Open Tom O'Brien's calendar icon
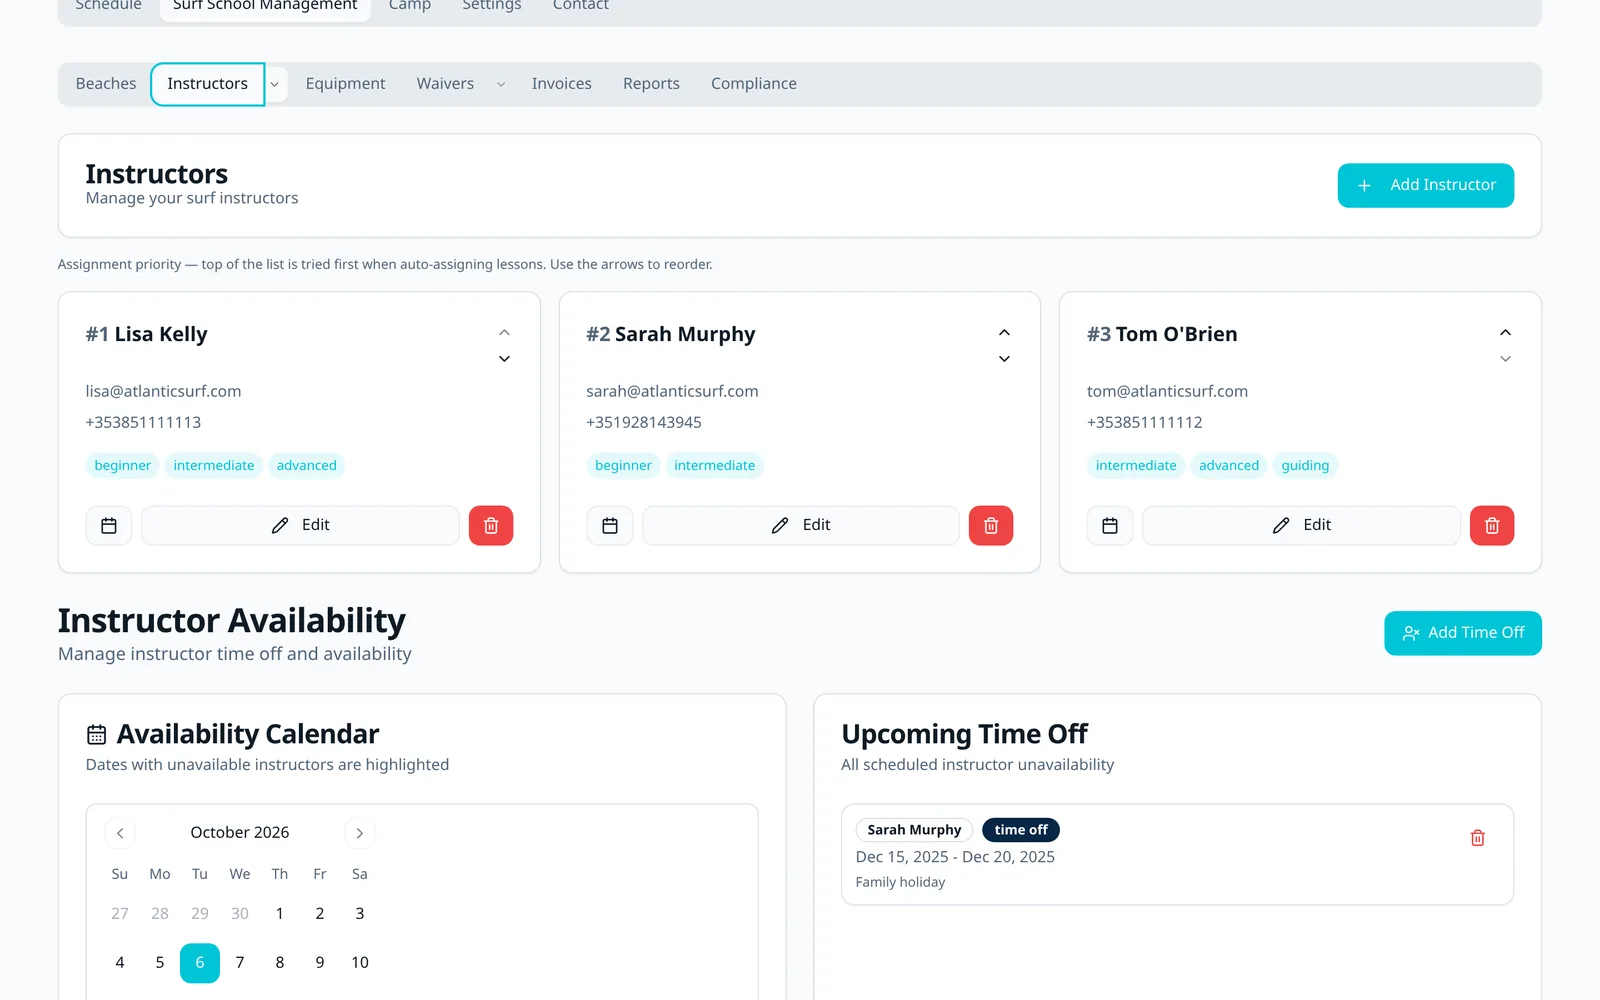 tap(1110, 525)
